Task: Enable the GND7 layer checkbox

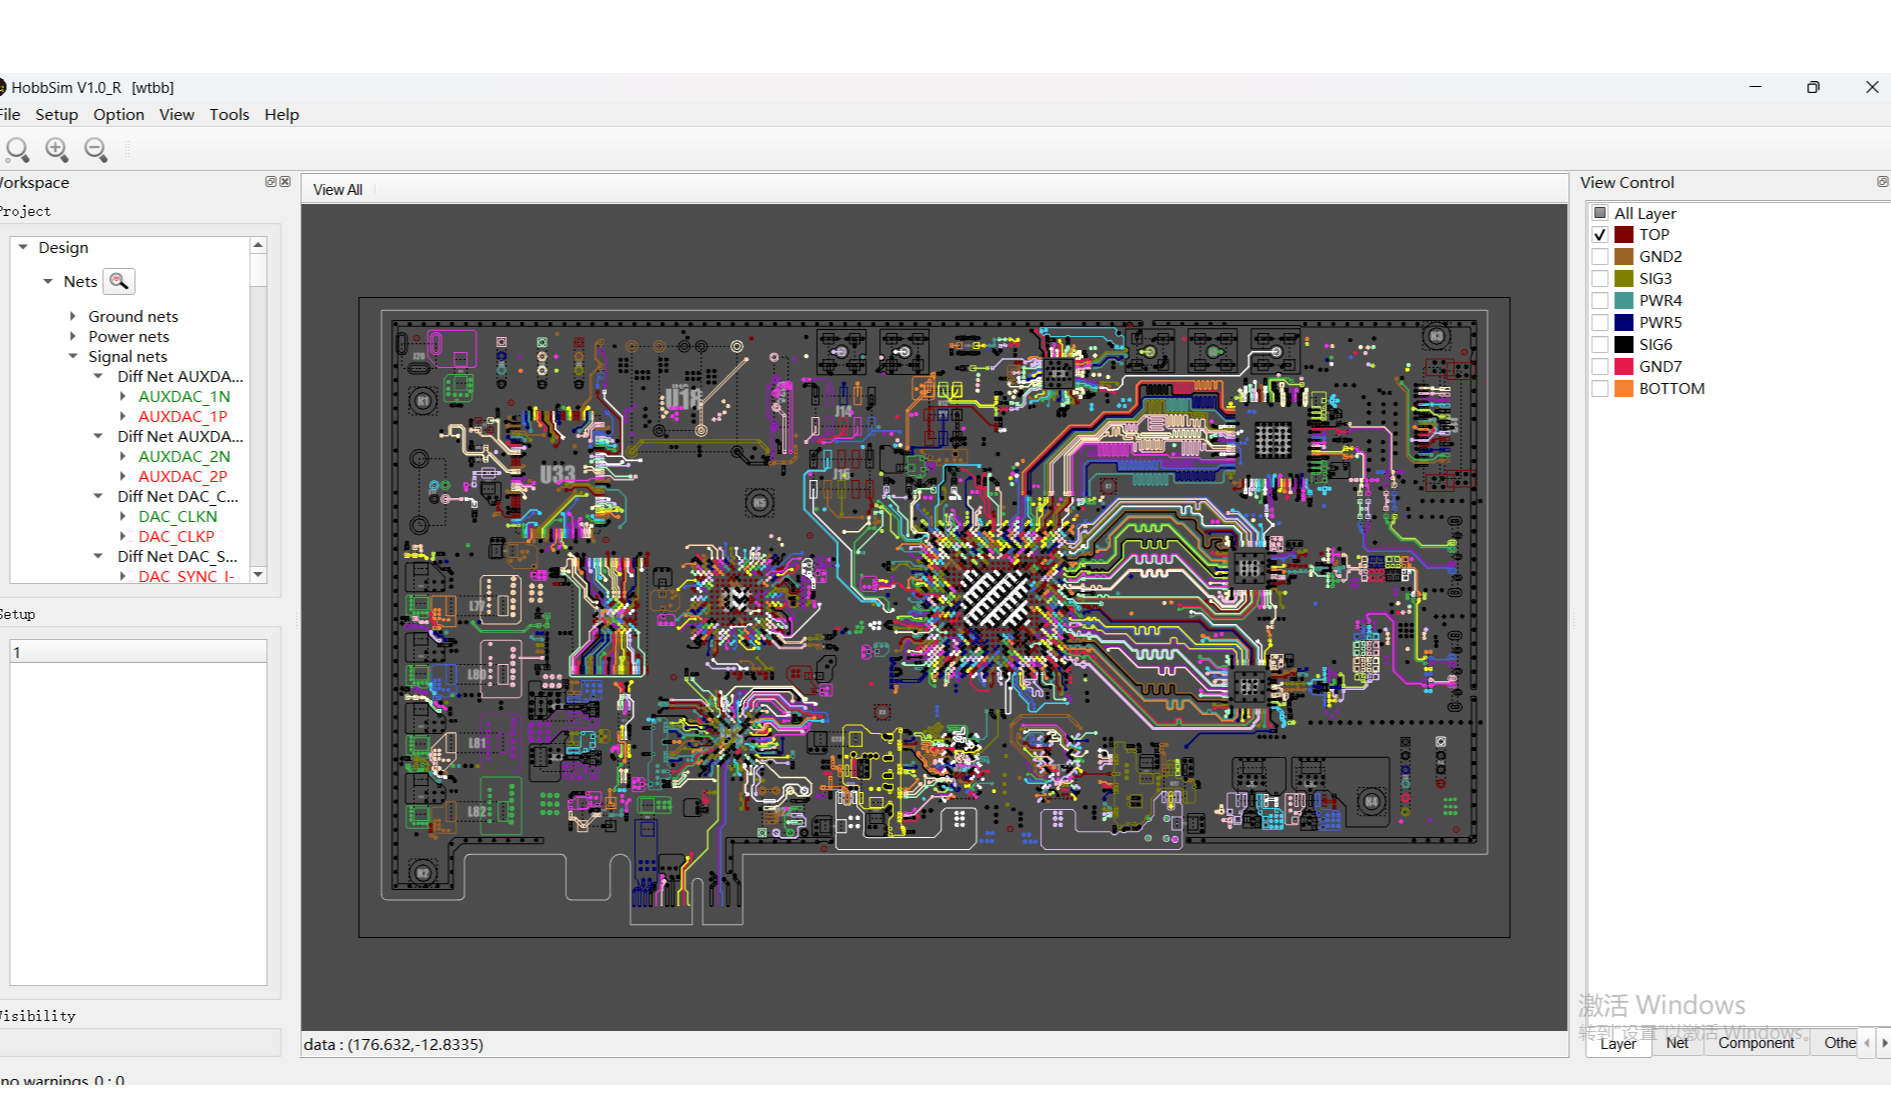Action: click(x=1600, y=367)
